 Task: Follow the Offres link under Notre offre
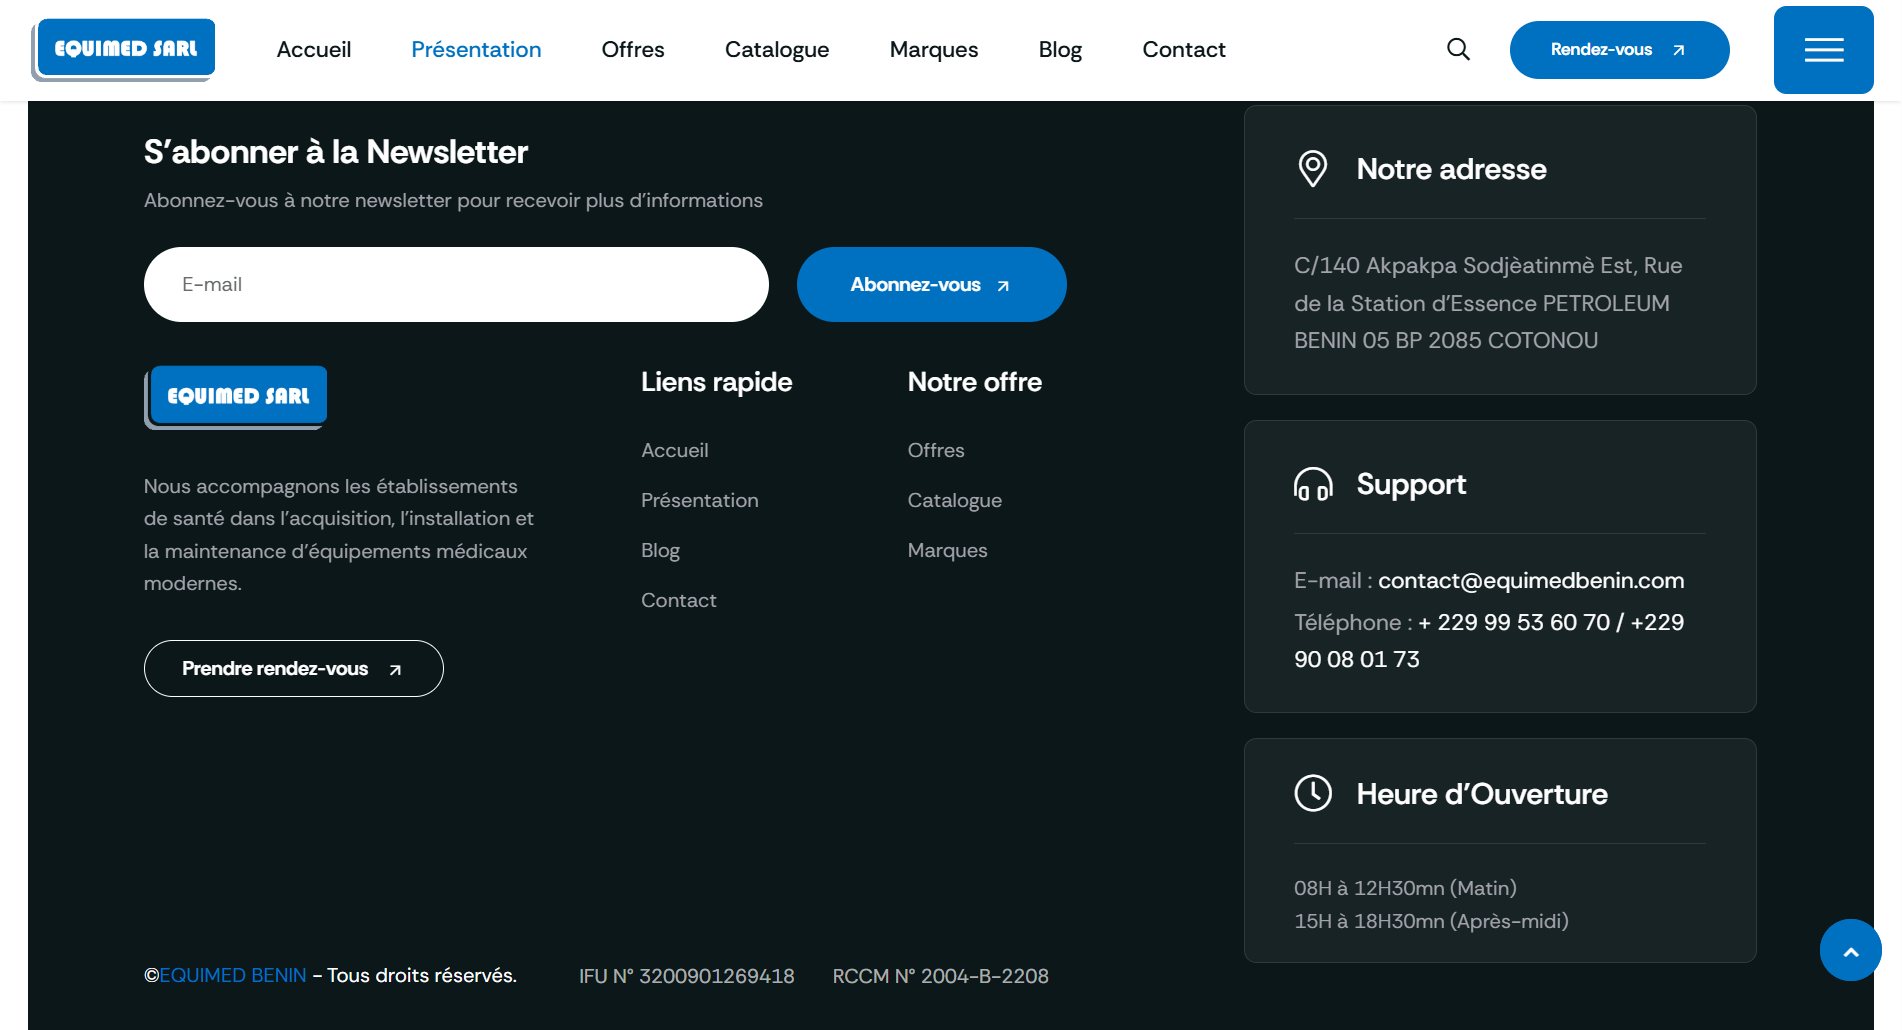[935, 450]
